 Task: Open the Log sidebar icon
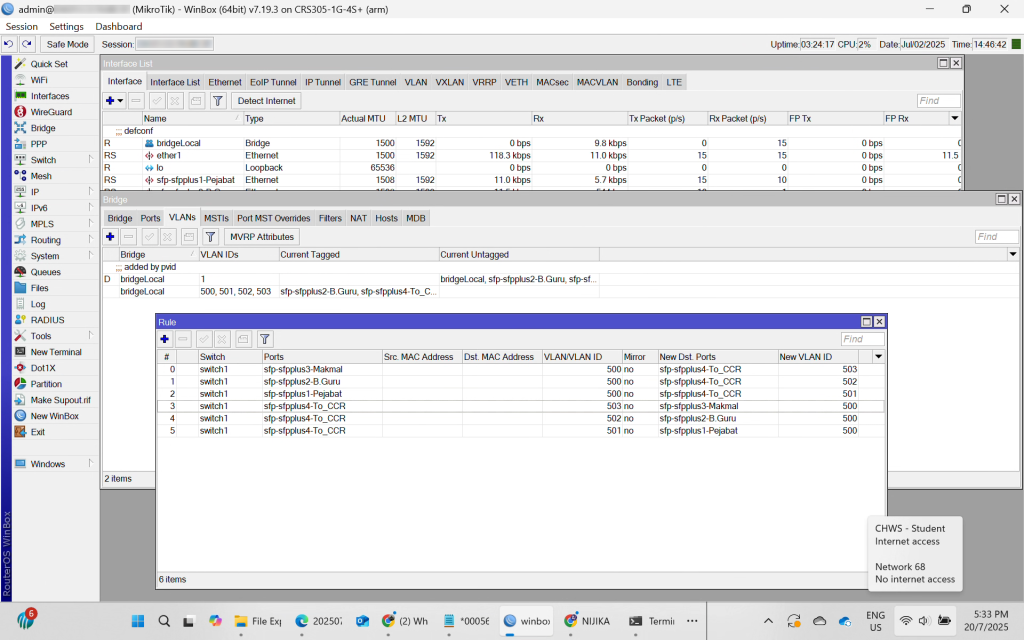pyautogui.click(x=21, y=304)
